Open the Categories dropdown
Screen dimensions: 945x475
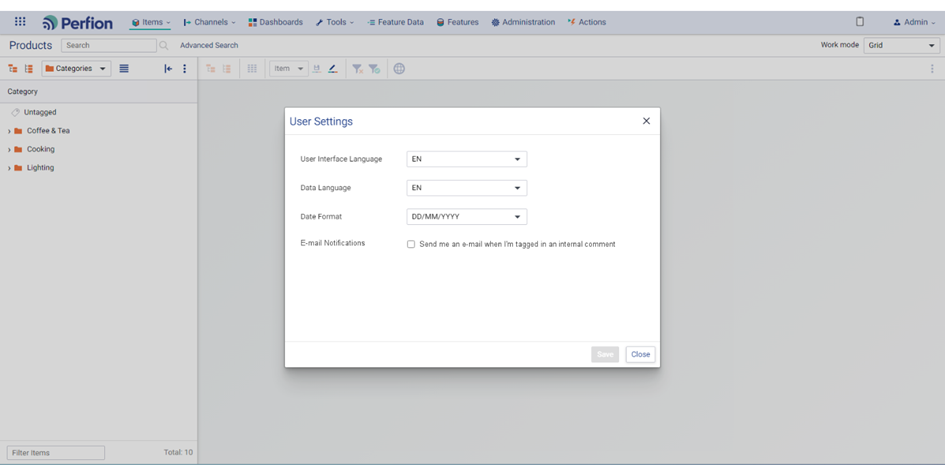coord(76,69)
